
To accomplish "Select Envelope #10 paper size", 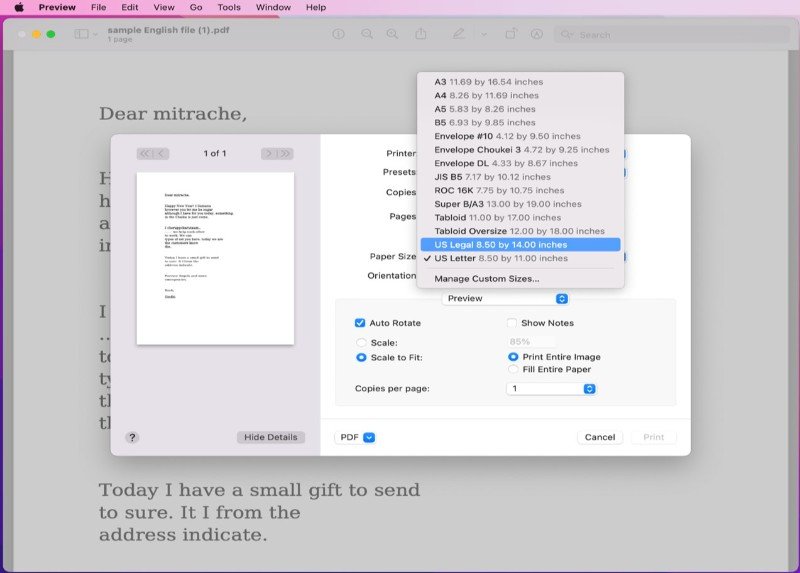I will click(x=520, y=136).
